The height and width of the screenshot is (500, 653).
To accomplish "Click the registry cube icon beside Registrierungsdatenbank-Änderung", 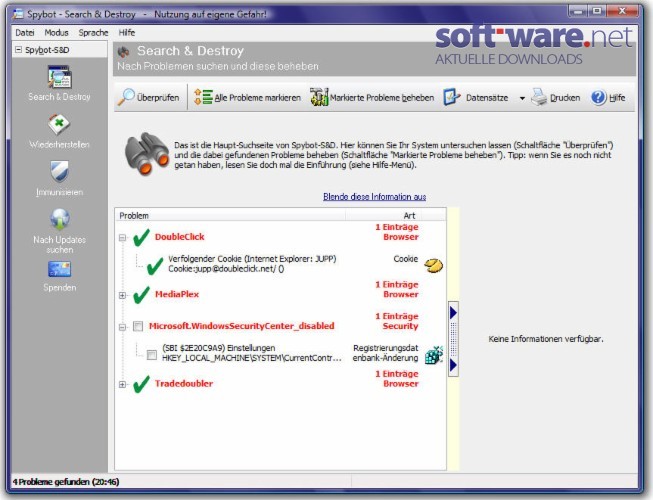I will pyautogui.click(x=434, y=355).
